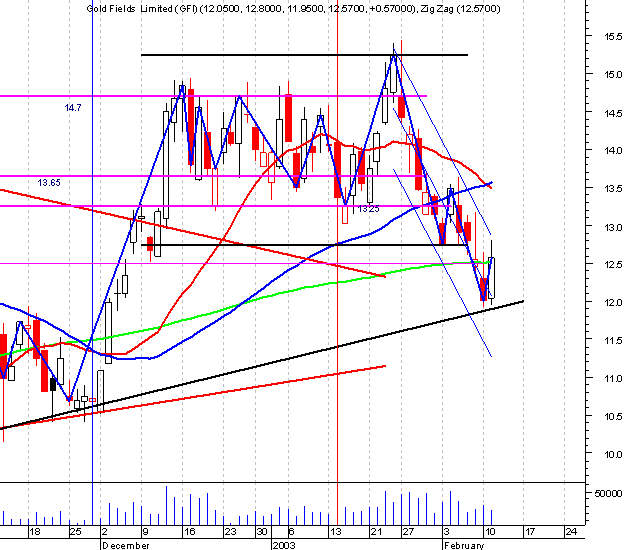626x550 pixels.
Task: Click date label 18 on time axis
Action: [x=35, y=532]
